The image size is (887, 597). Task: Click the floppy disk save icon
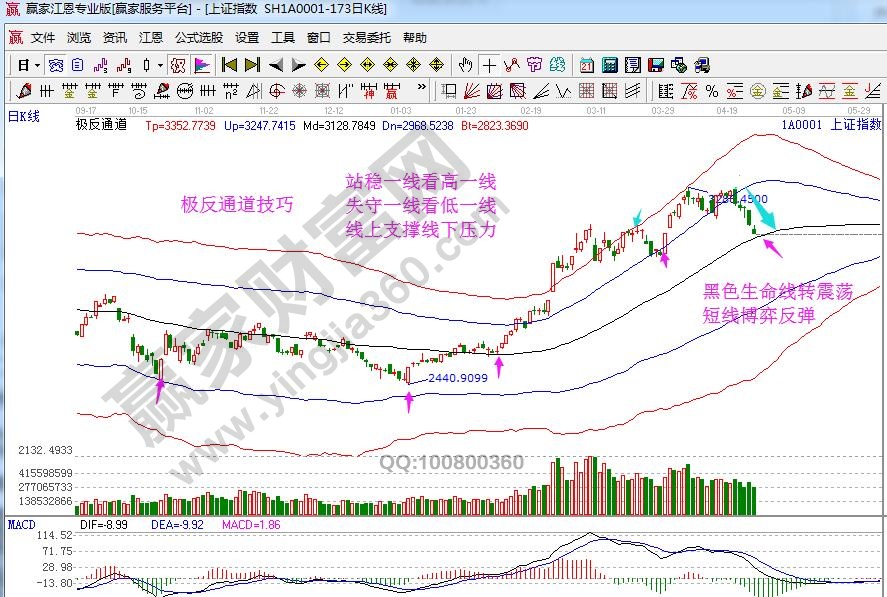pos(656,65)
